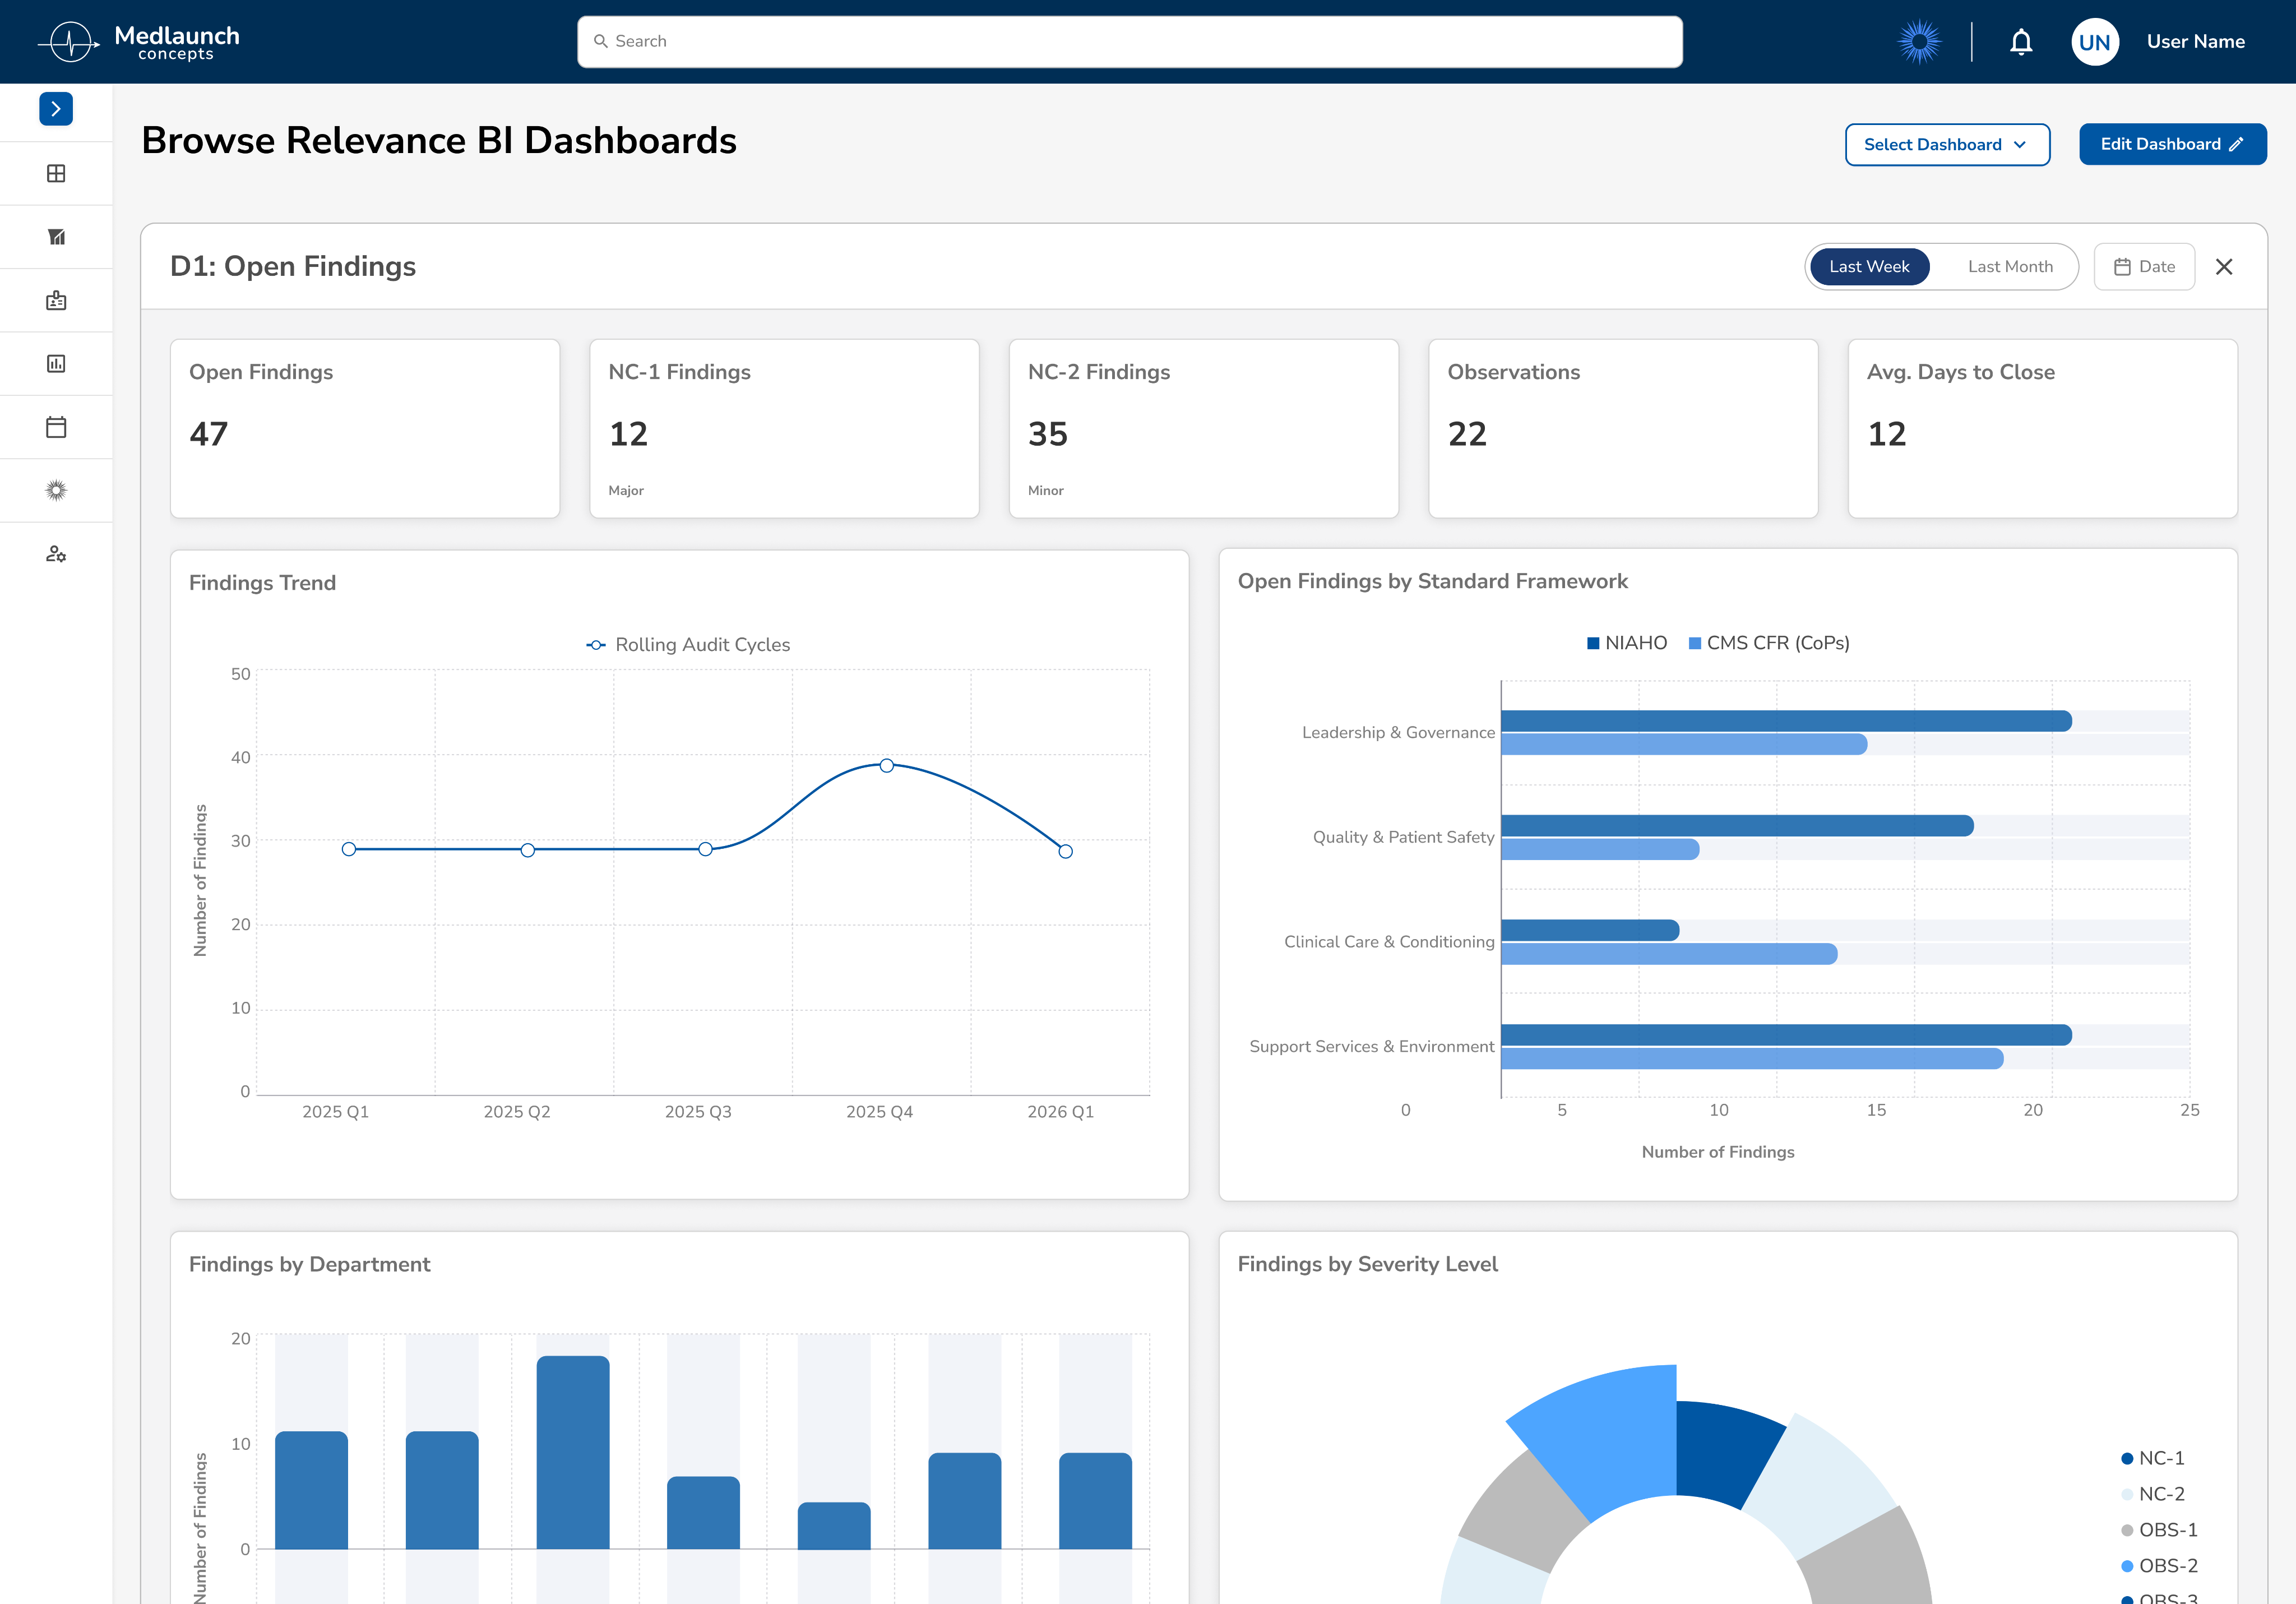Click the Findings by Severity Level title
The width and height of the screenshot is (2296, 1604).
[x=1367, y=1264]
